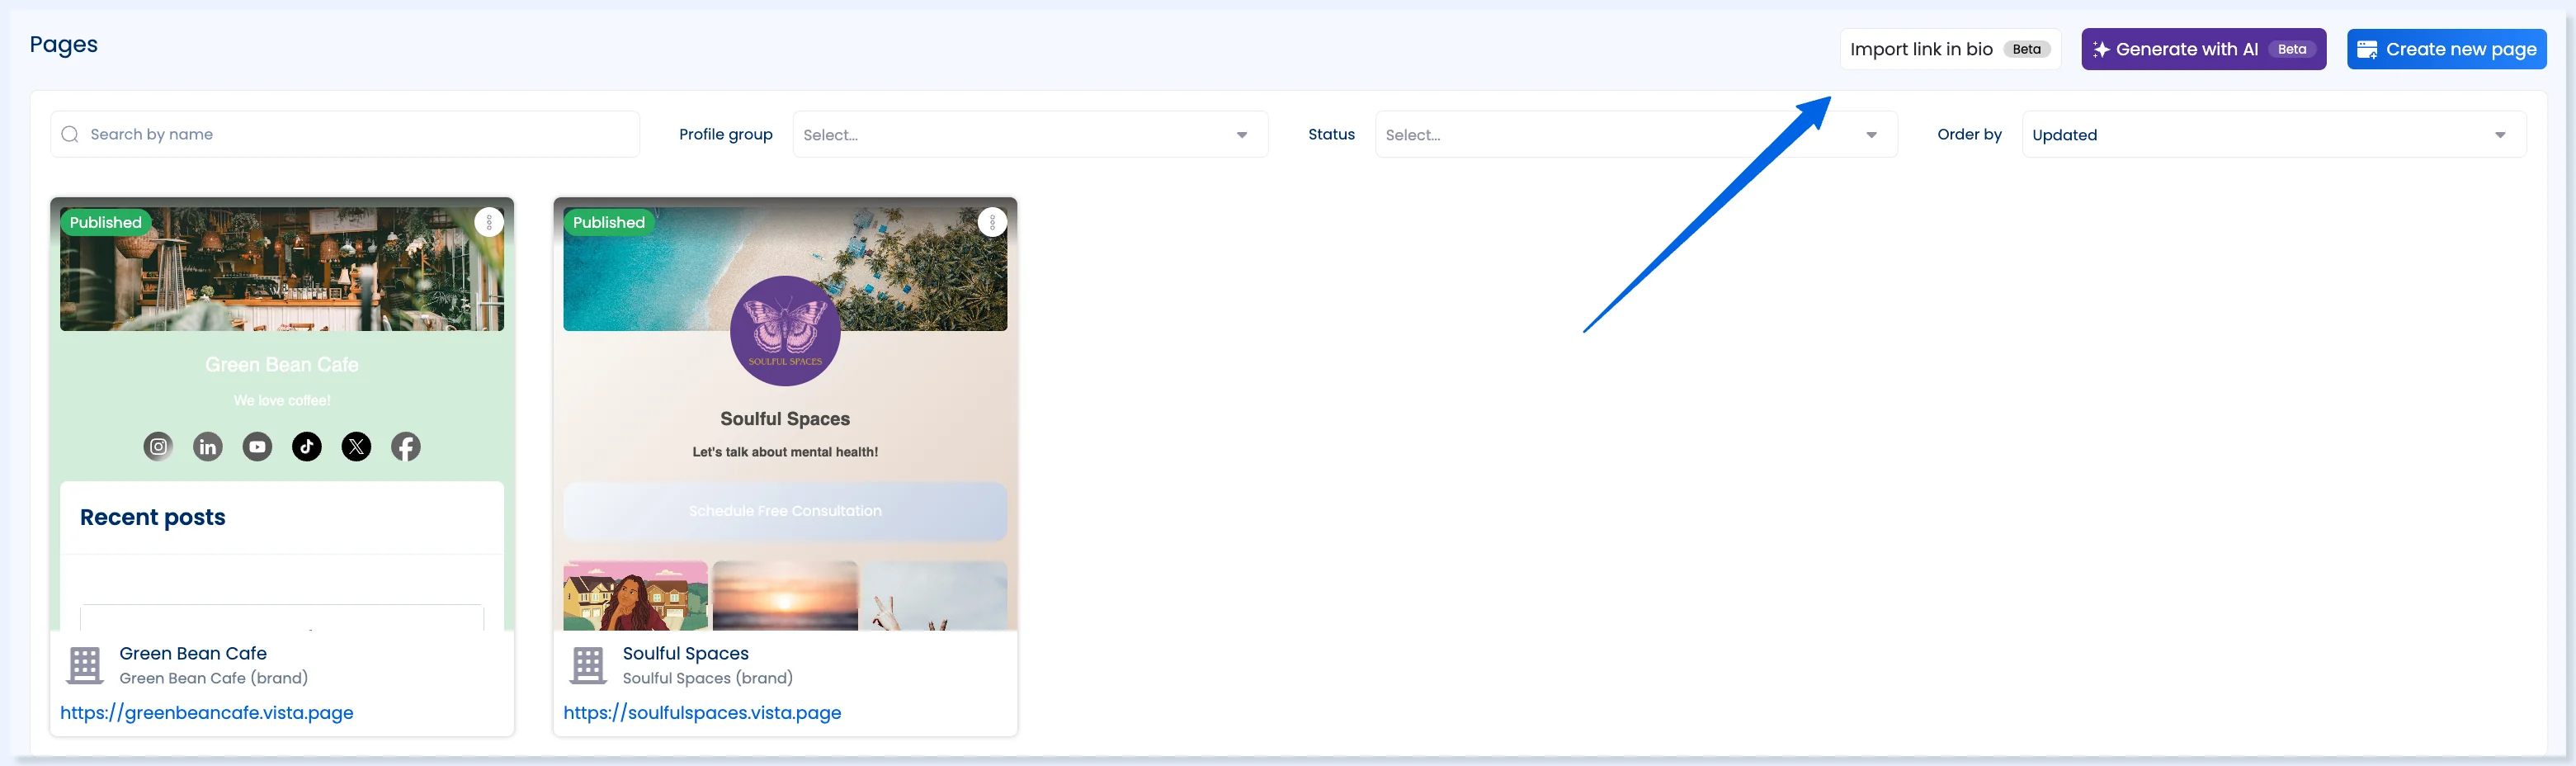Click the Facebook icon on Green Bean Cafe

(x=406, y=446)
